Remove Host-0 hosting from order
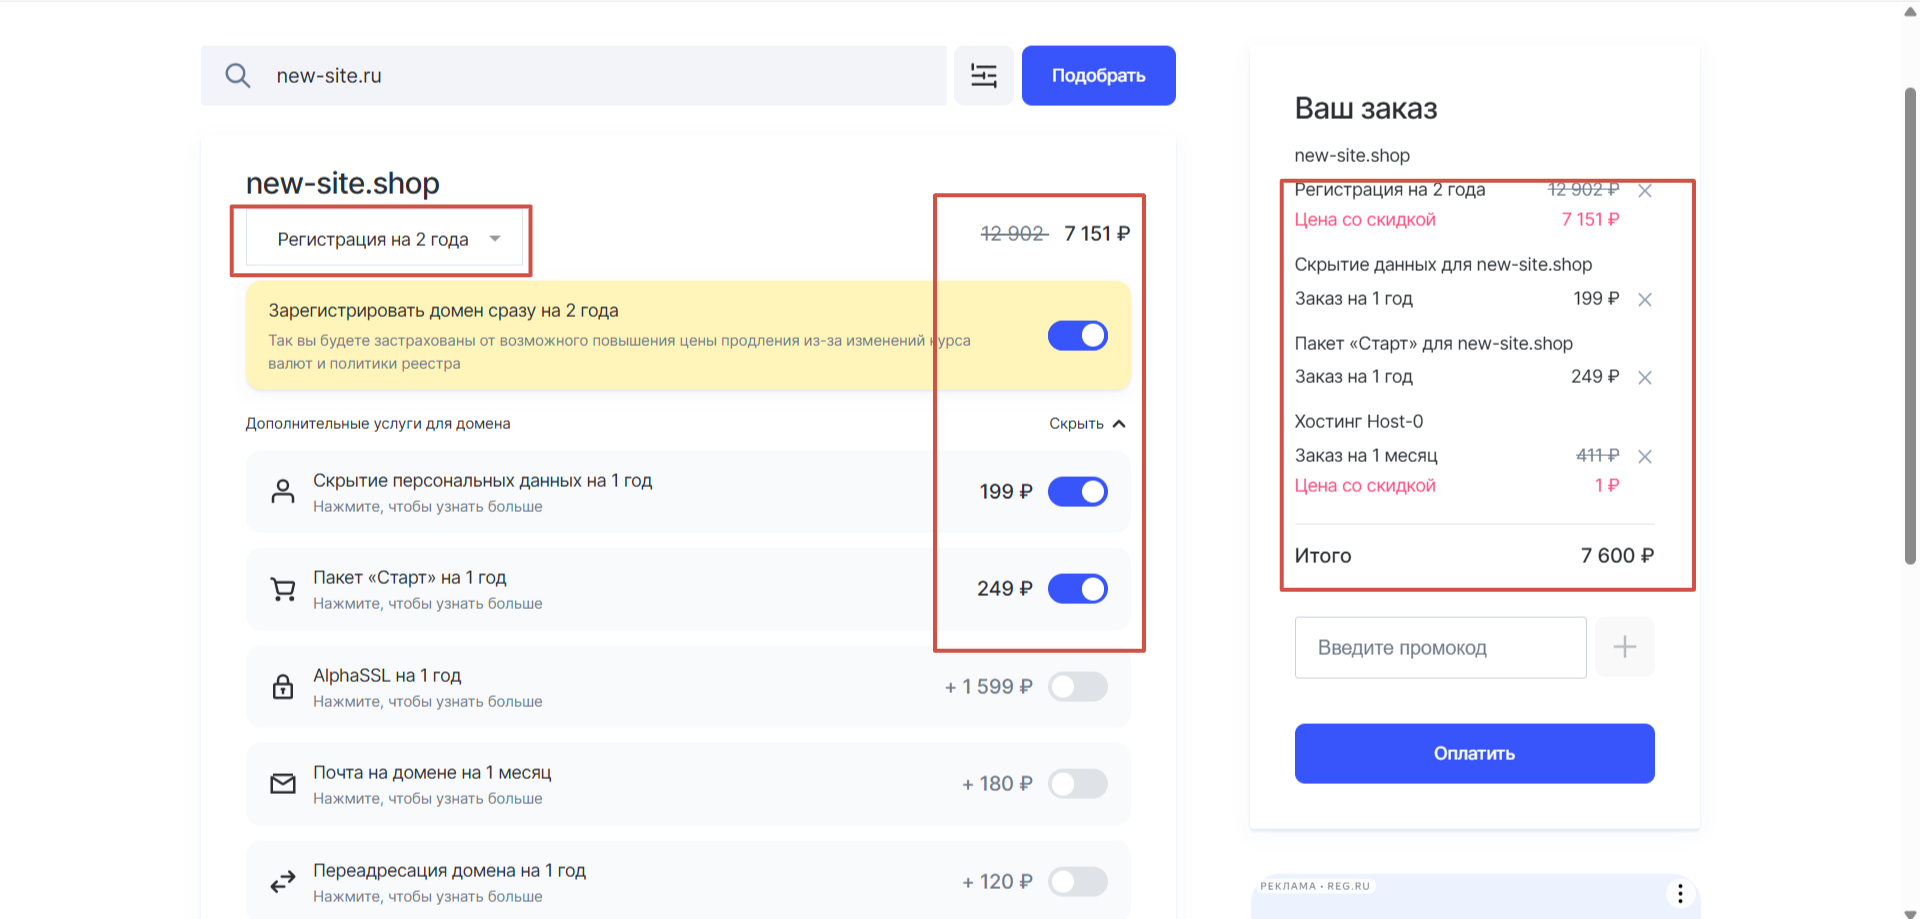 click(1645, 456)
